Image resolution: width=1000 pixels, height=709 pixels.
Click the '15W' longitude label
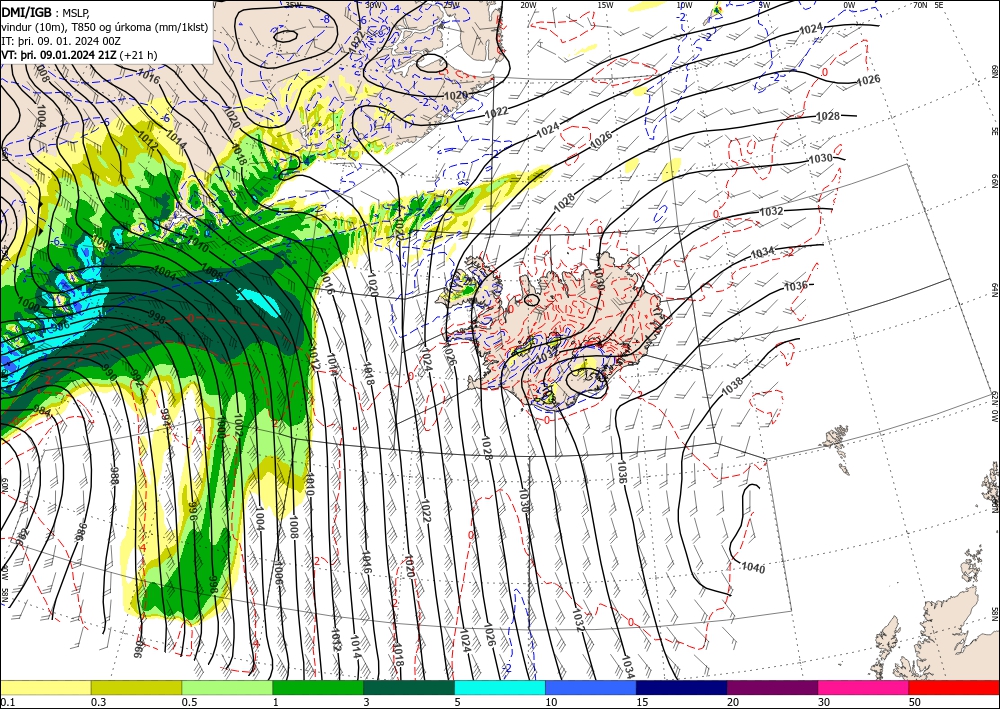(x=605, y=5)
